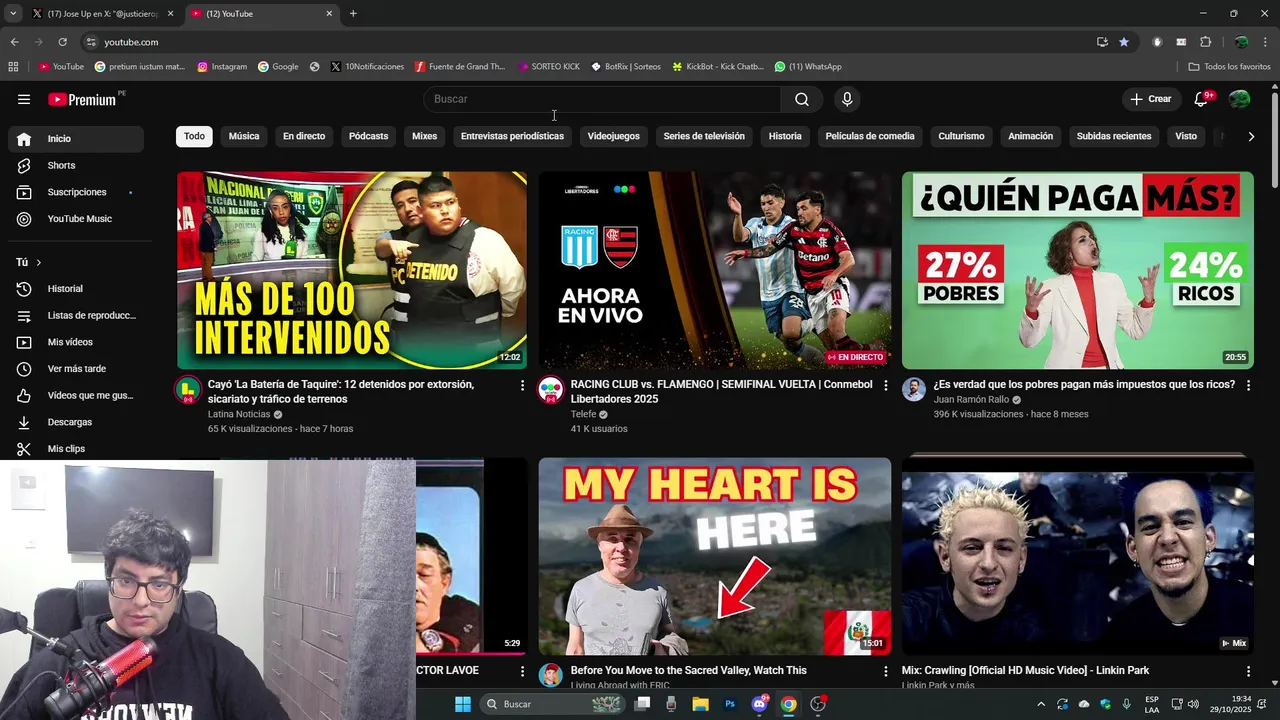Image resolution: width=1280 pixels, height=720 pixels.
Task: Open Listas de reproducción in the sidebar
Action: pyautogui.click(x=76, y=315)
